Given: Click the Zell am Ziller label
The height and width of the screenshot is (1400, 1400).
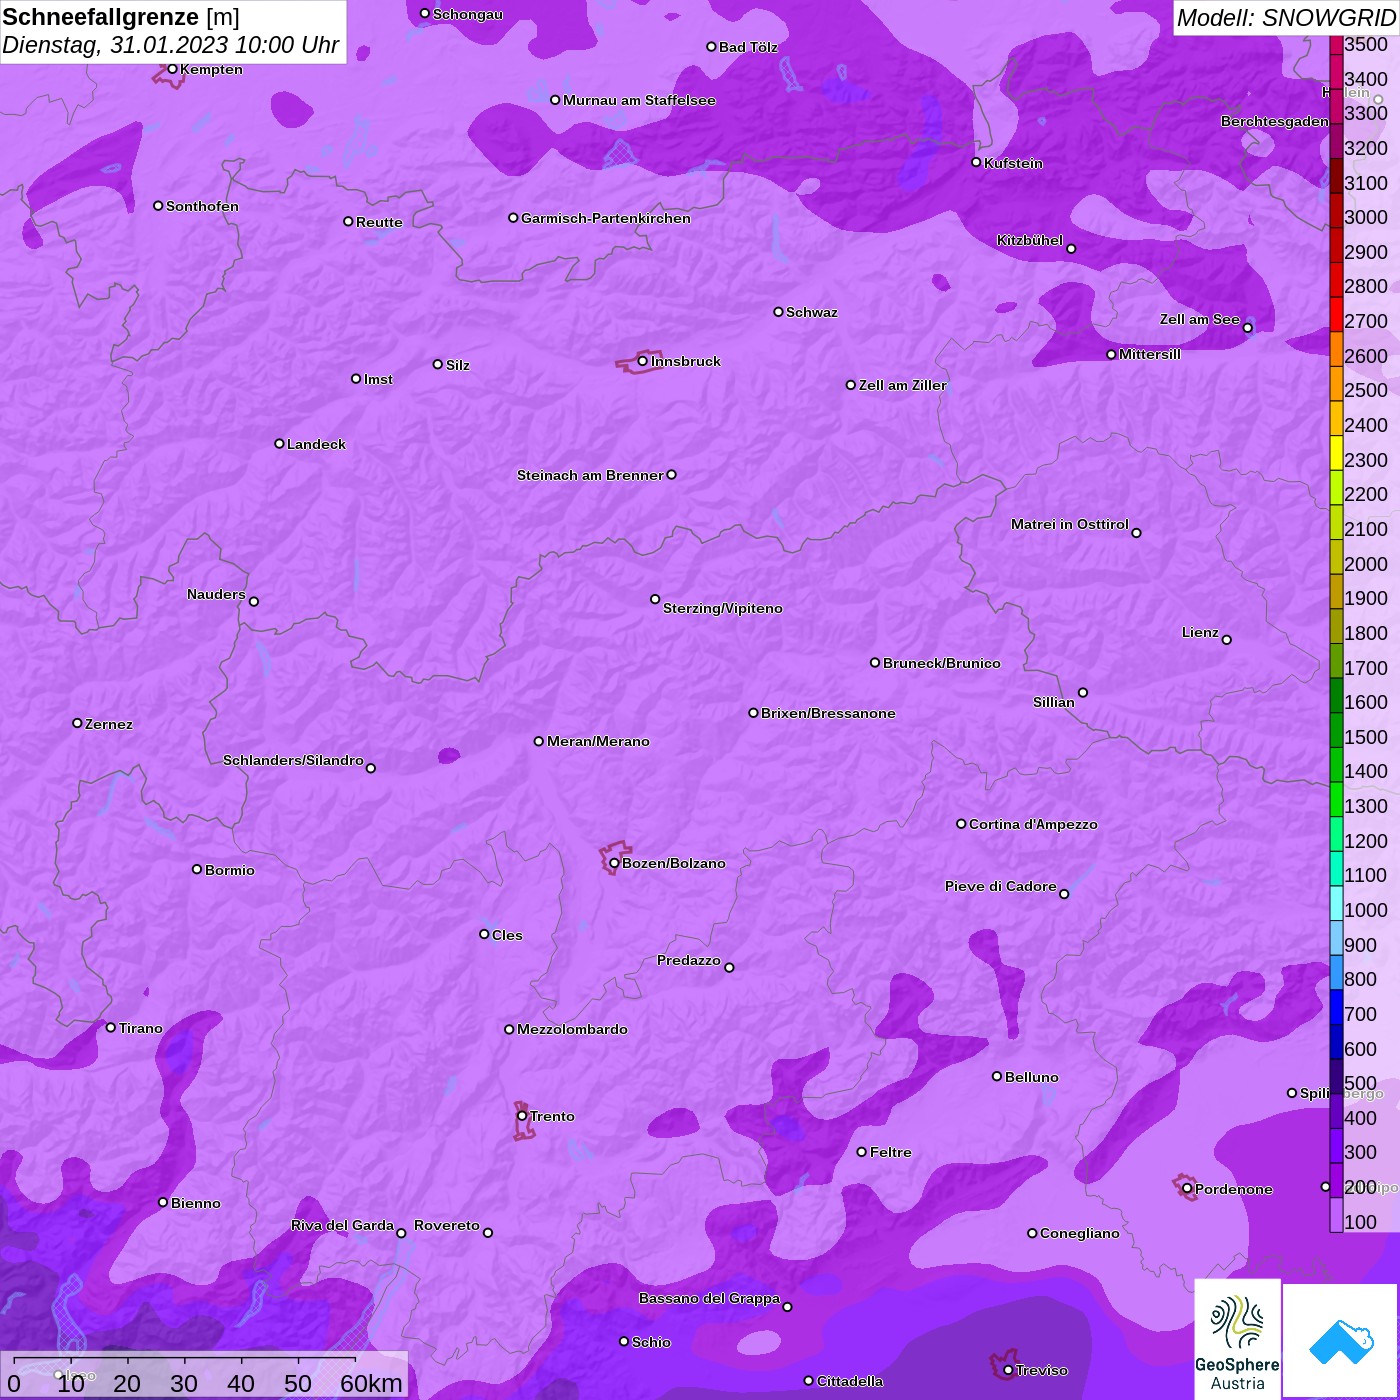Looking at the screenshot, I should click(902, 385).
